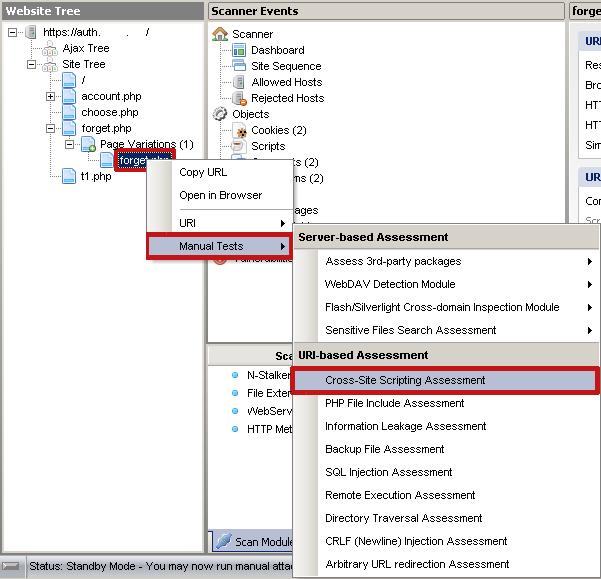Open Sensitive Files Search Assessment submenu
Viewport: 601px width, 579px height.
point(446,330)
